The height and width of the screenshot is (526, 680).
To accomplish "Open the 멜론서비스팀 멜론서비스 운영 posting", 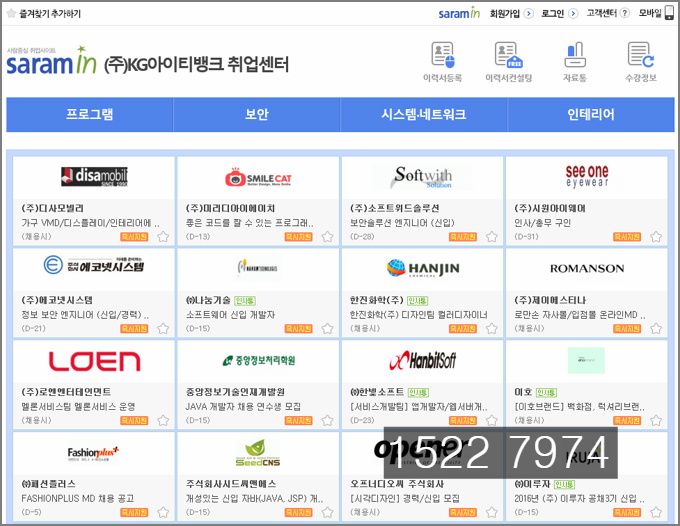I will coord(78,407).
